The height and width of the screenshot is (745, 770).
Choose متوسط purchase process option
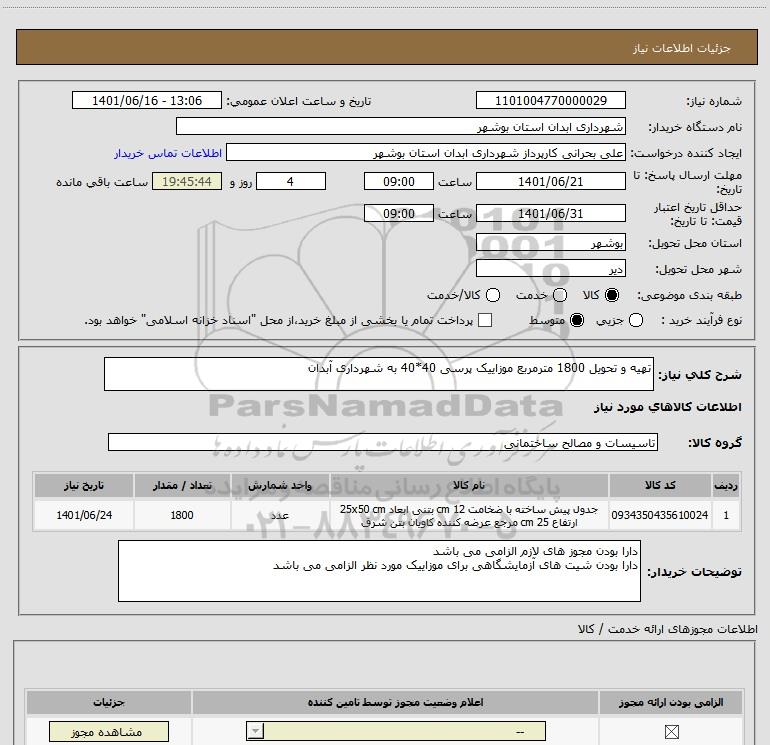(x=577, y=320)
